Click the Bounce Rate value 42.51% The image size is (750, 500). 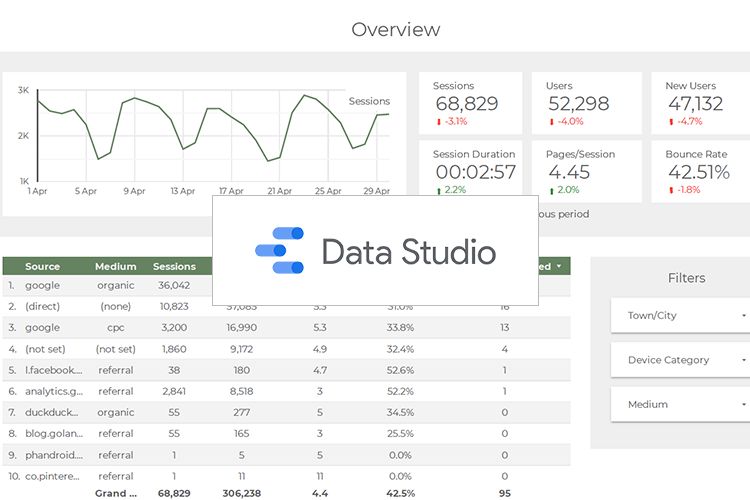pos(699,172)
